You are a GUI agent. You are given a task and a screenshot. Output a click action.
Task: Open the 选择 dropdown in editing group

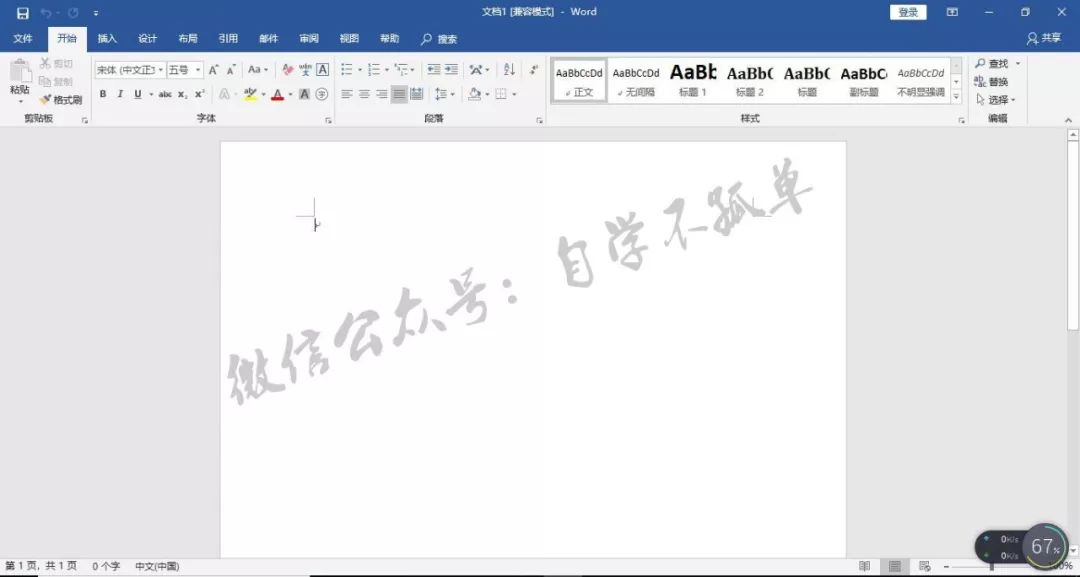click(996, 100)
